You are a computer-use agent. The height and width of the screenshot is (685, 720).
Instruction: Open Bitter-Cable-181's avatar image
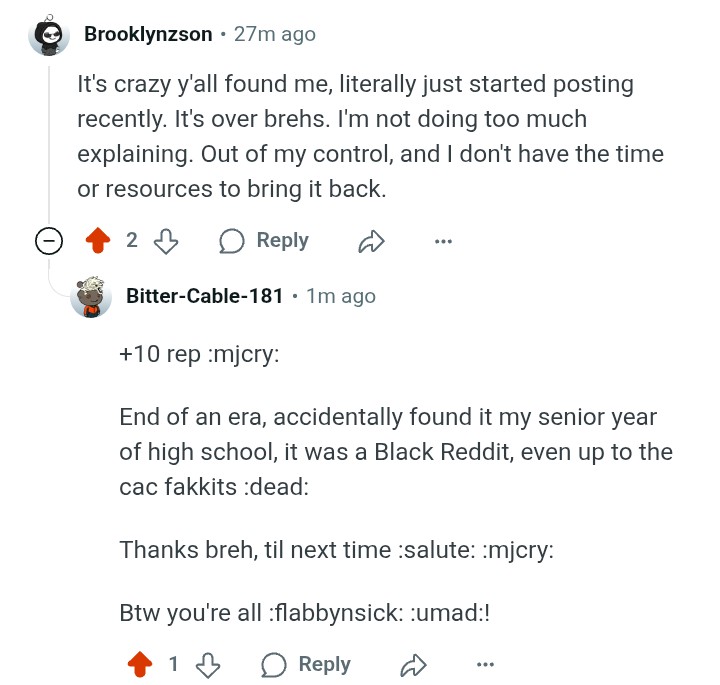(x=91, y=296)
